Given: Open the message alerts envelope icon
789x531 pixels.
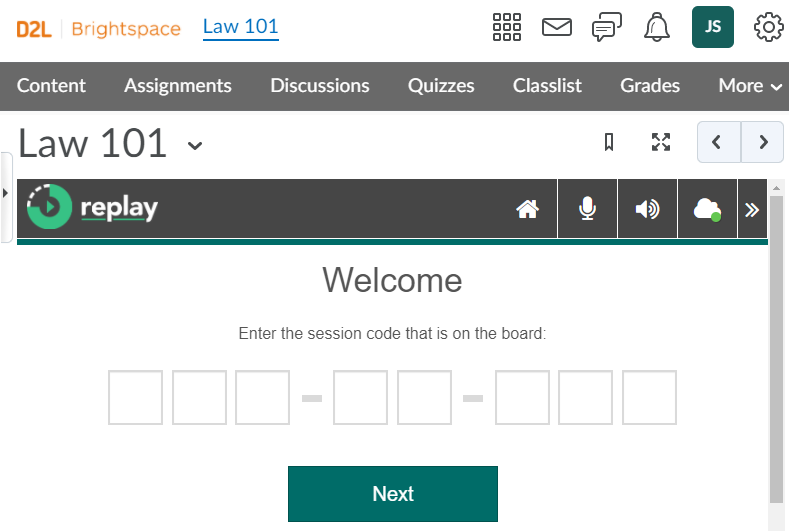Looking at the screenshot, I should [557, 27].
